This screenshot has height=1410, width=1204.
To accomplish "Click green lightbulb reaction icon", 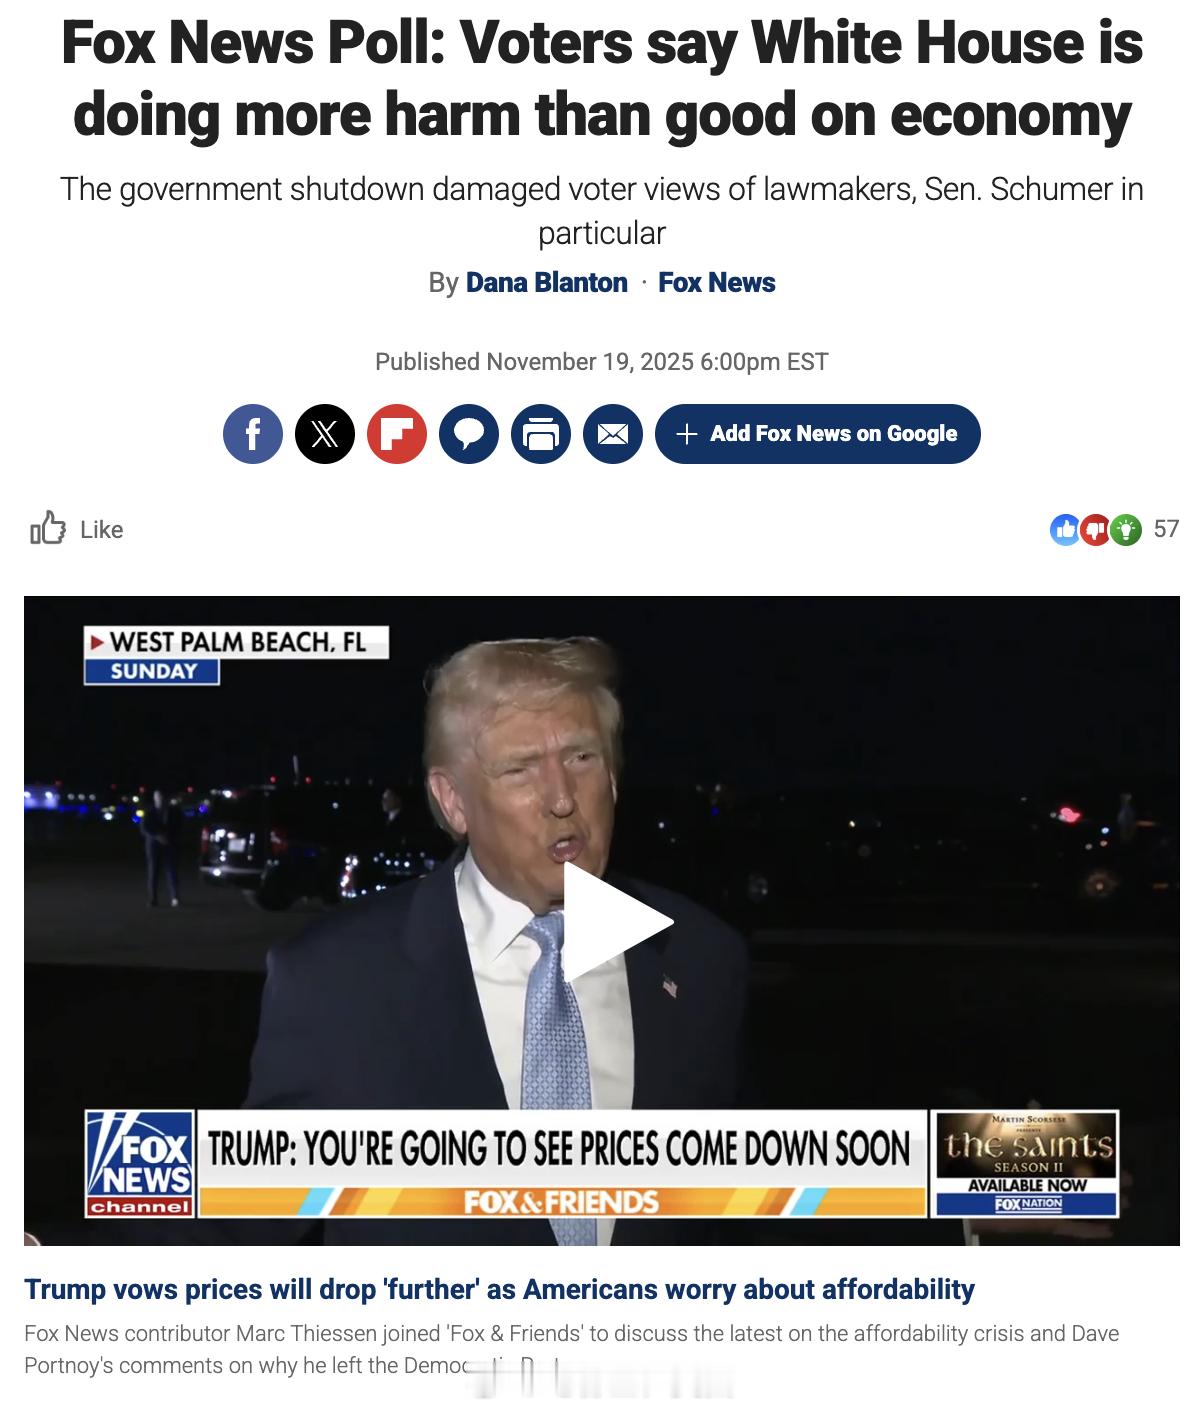I will [1126, 529].
